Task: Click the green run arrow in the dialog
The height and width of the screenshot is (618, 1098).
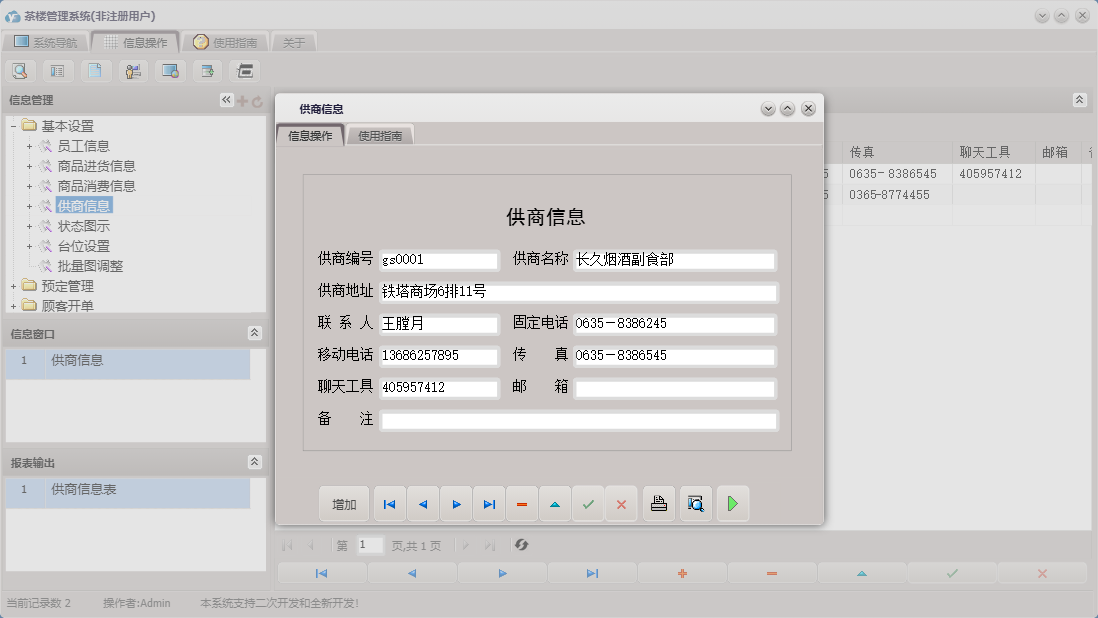Action: (733, 504)
